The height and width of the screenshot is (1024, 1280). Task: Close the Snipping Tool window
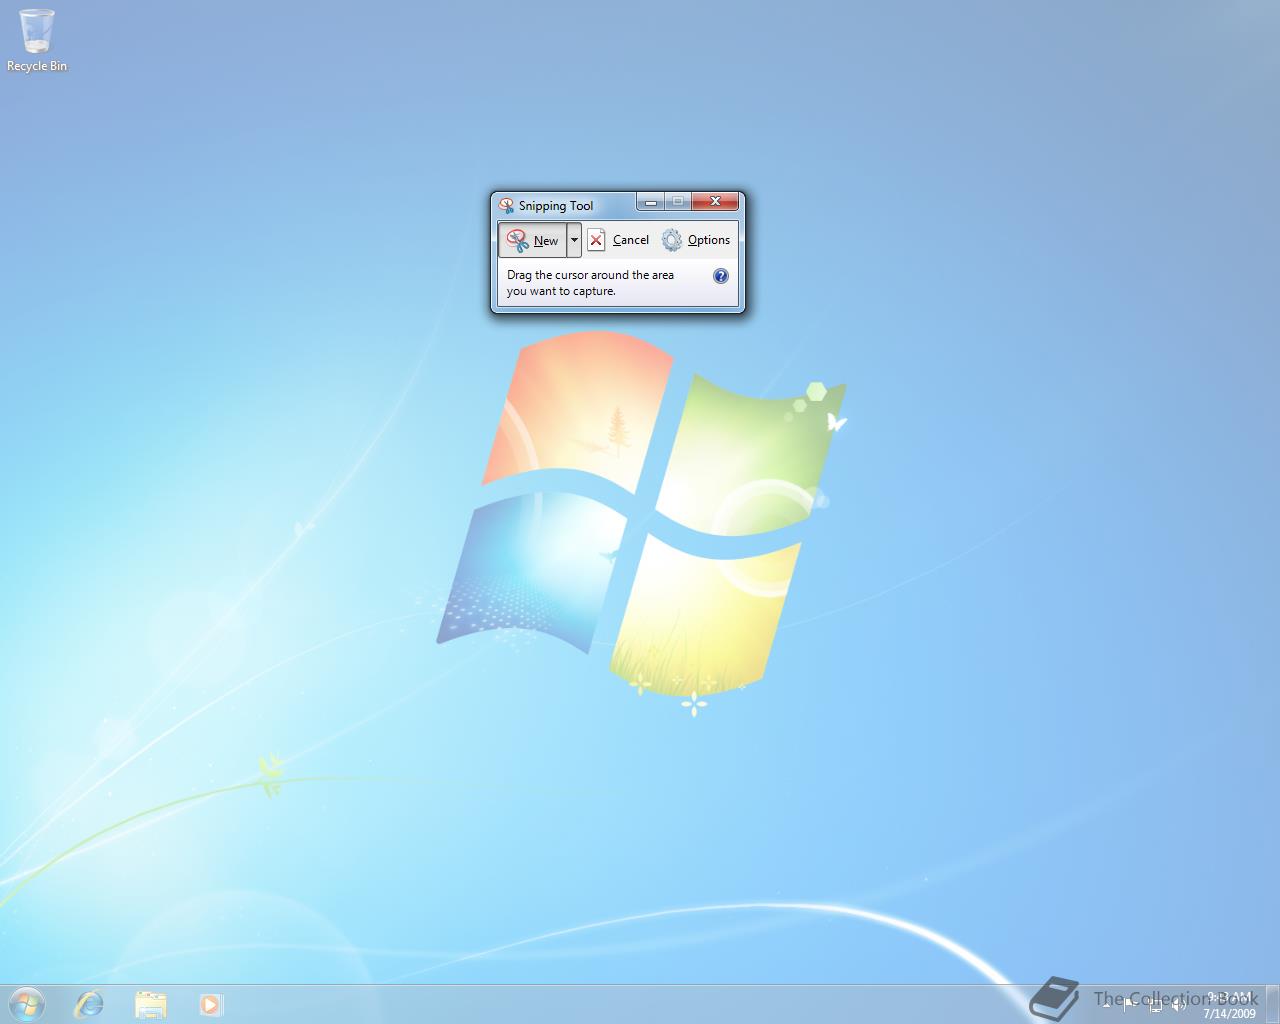[x=715, y=202]
